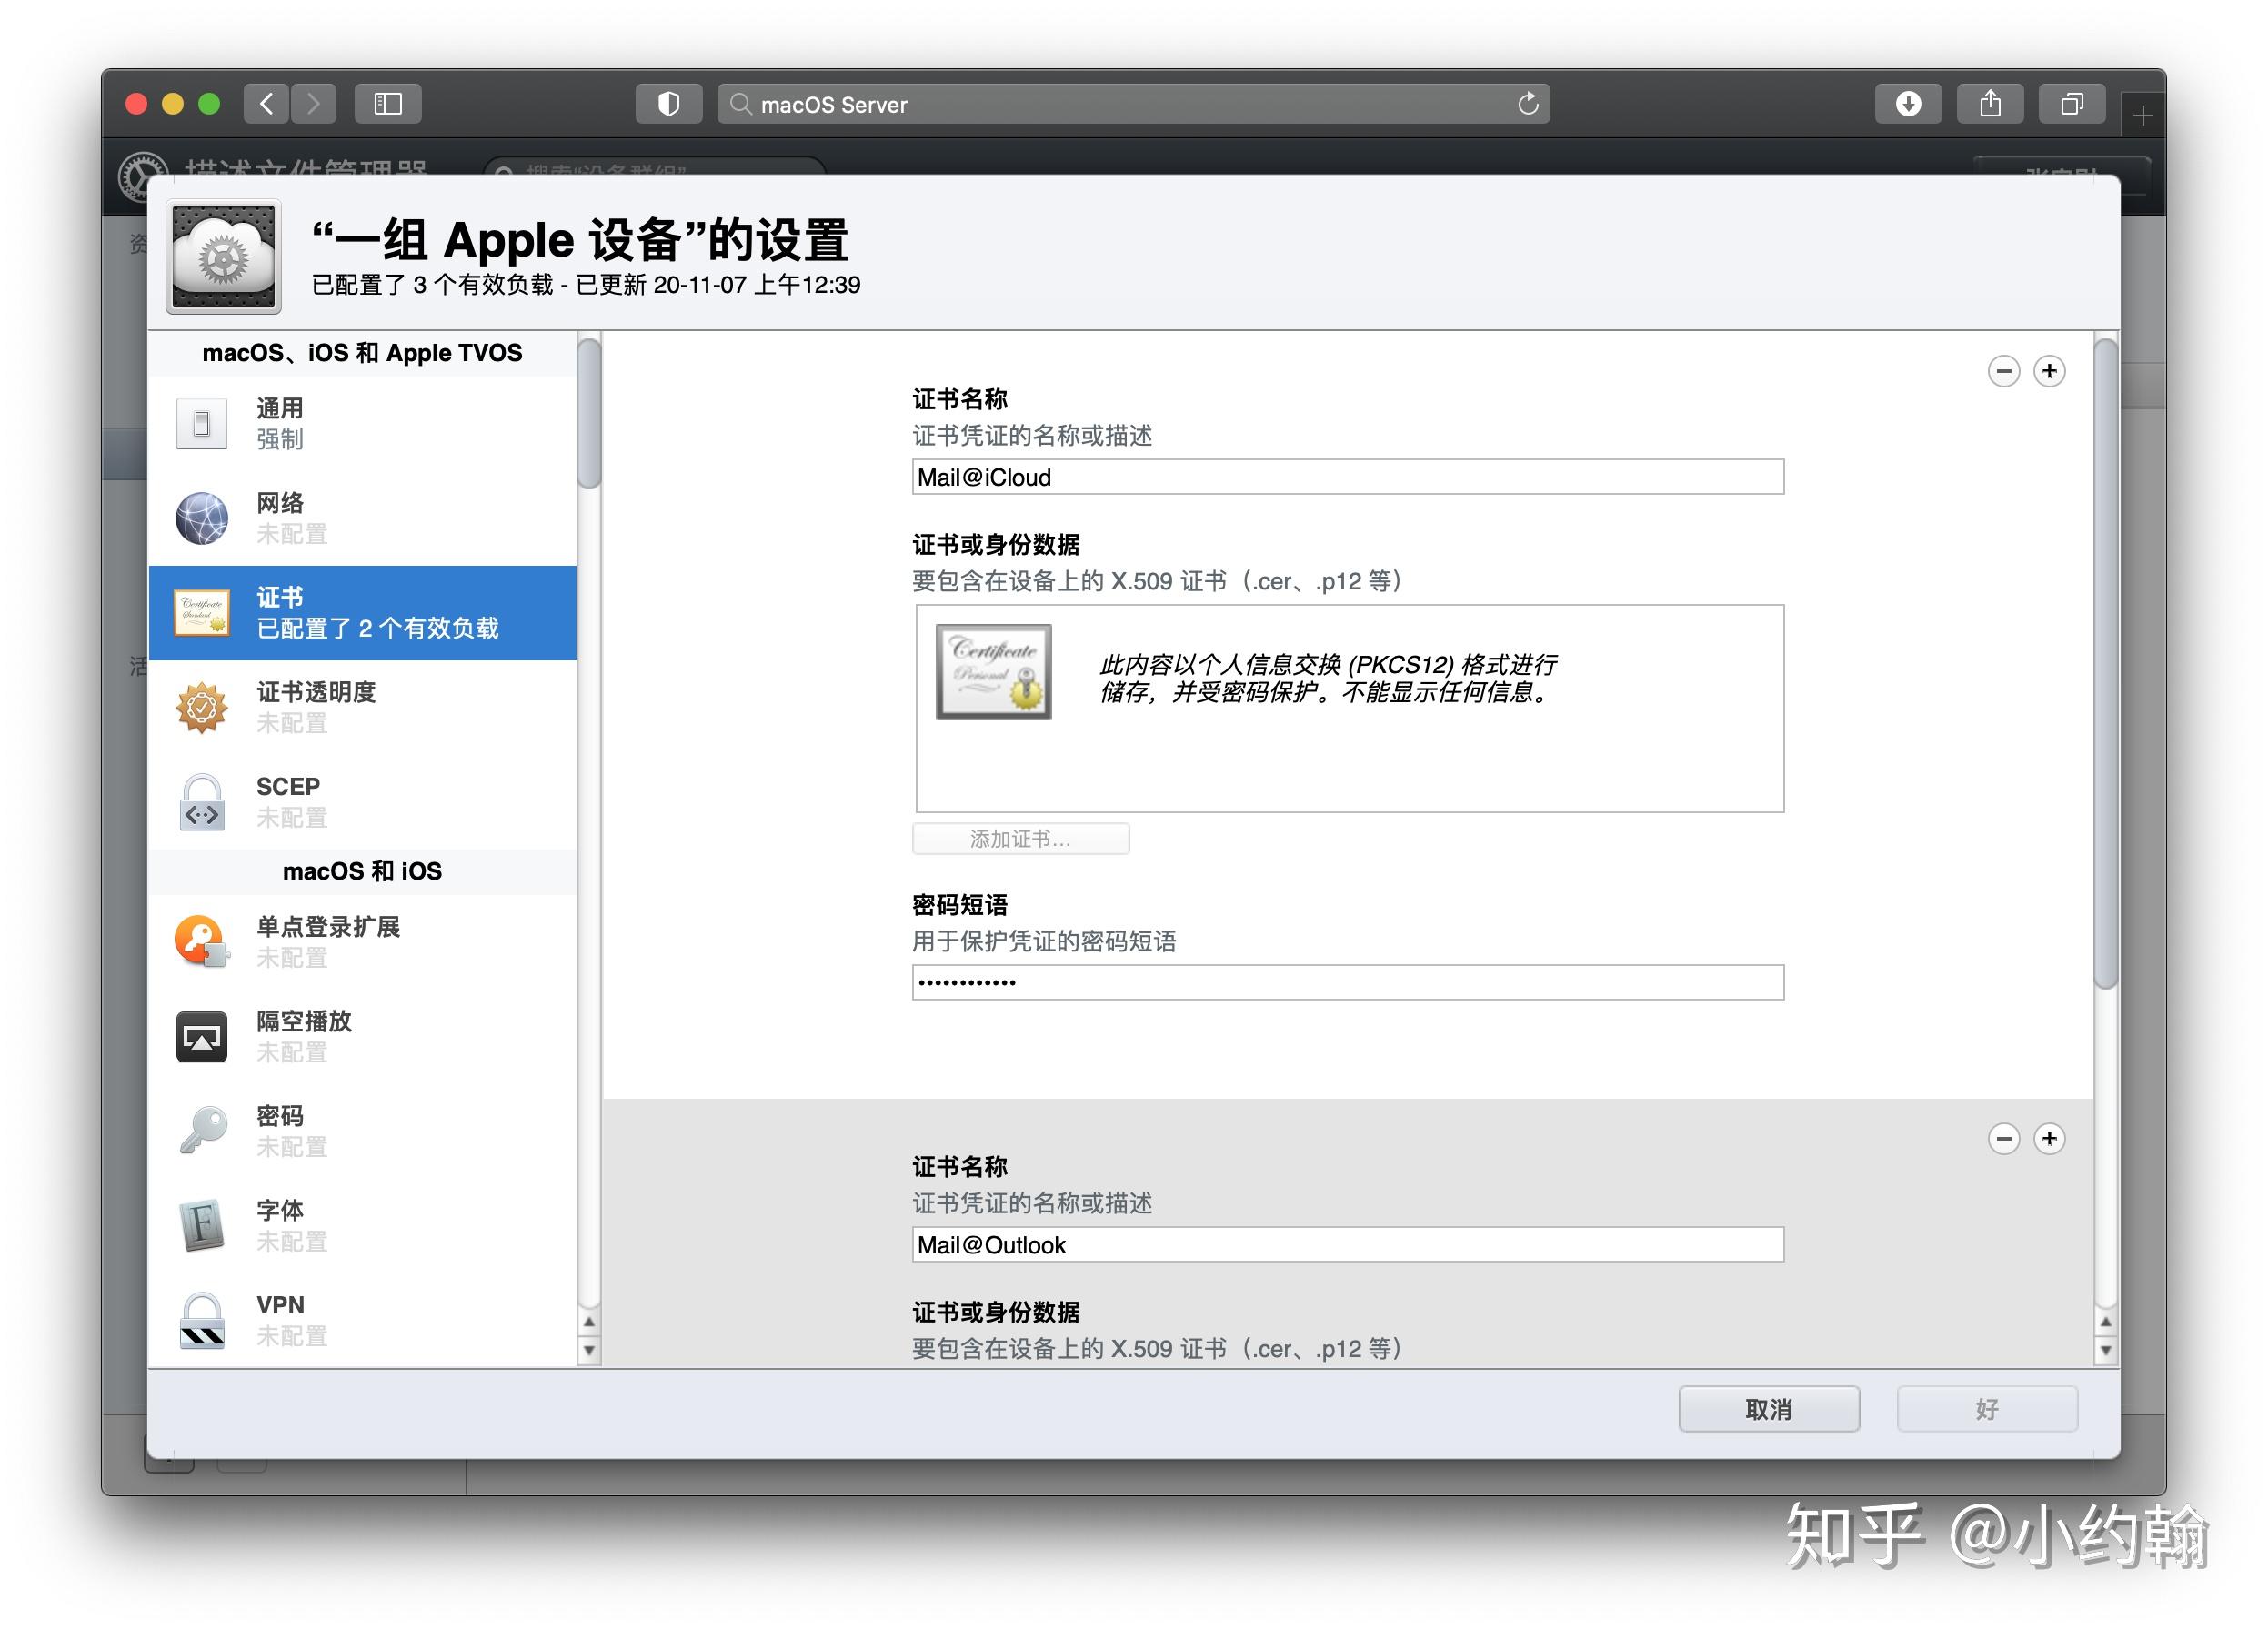
Task: Click the 添加证书 button to add a certificate
Action: pos(1020,838)
